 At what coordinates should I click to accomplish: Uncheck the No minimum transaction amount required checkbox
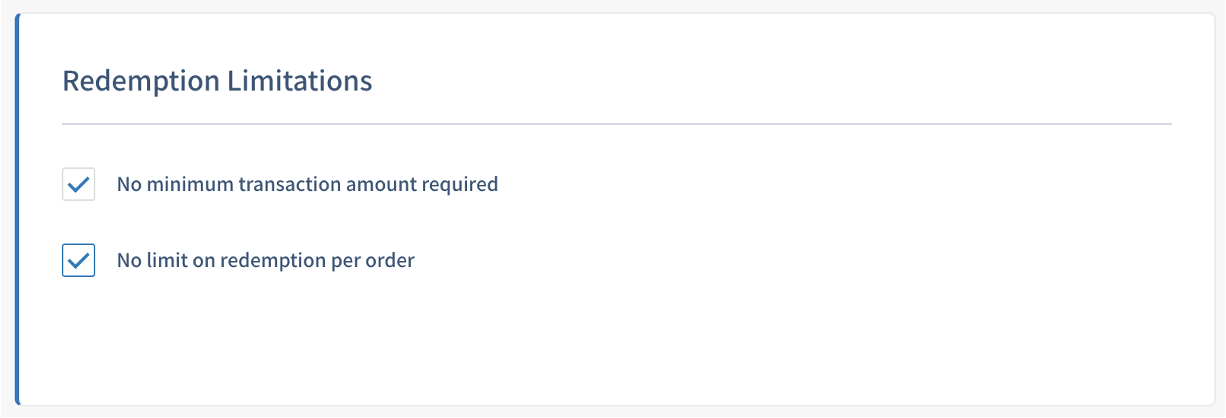78,185
